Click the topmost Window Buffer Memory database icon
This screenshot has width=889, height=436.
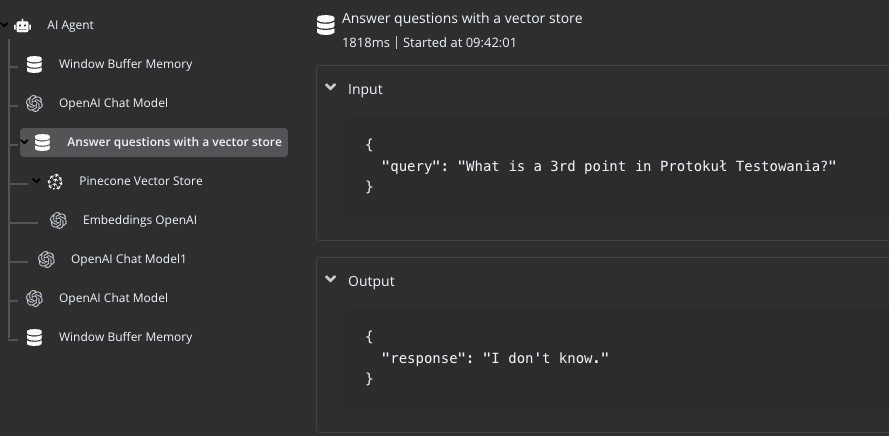35,64
